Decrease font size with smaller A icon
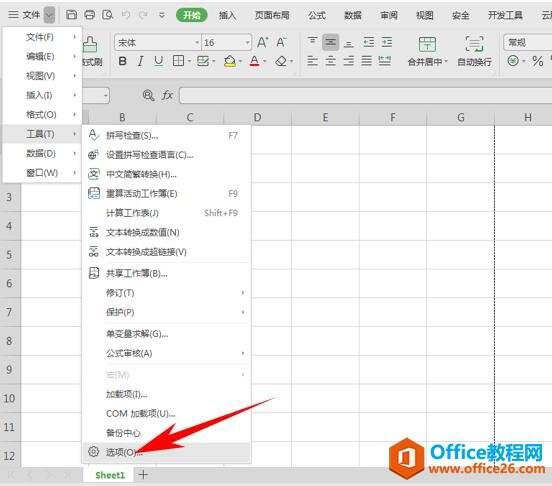Viewport: 552px width, 486px height. point(281,43)
